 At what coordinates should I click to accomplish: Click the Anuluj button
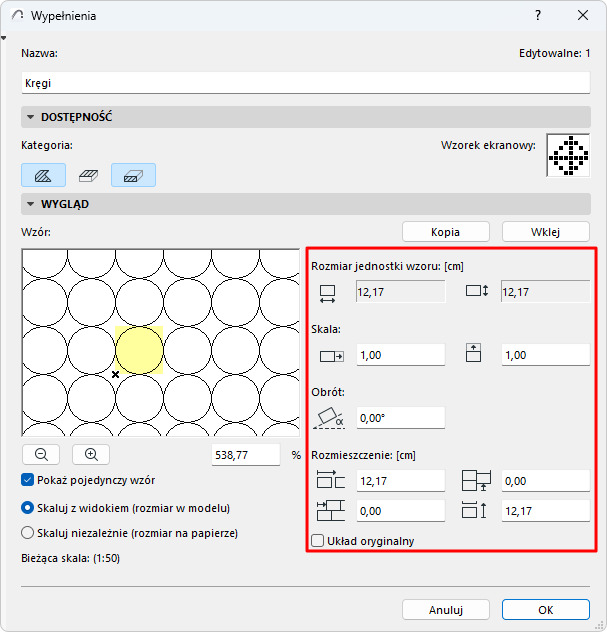point(446,609)
